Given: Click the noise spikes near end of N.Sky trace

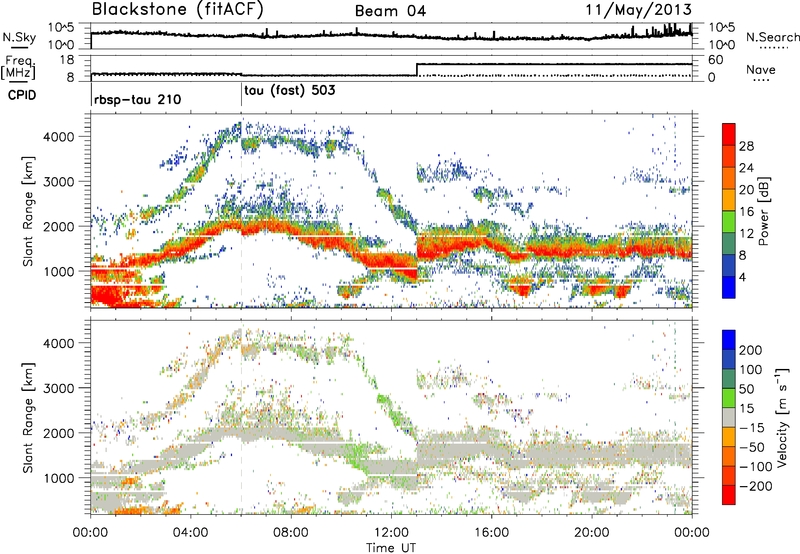Looking at the screenshot, I should coord(670,29).
